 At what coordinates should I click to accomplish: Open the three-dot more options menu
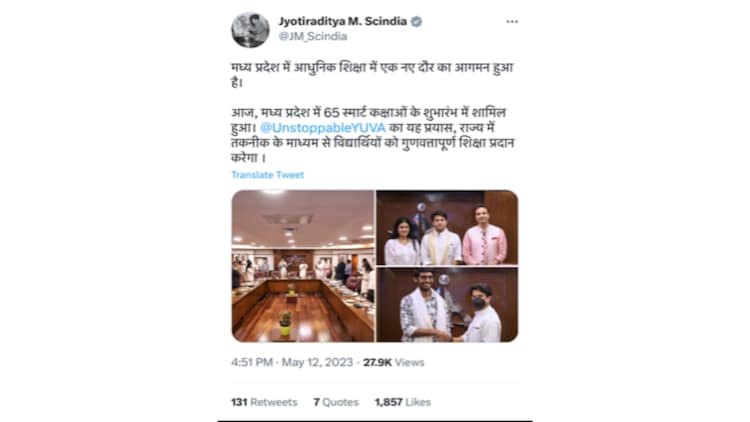coord(512,22)
